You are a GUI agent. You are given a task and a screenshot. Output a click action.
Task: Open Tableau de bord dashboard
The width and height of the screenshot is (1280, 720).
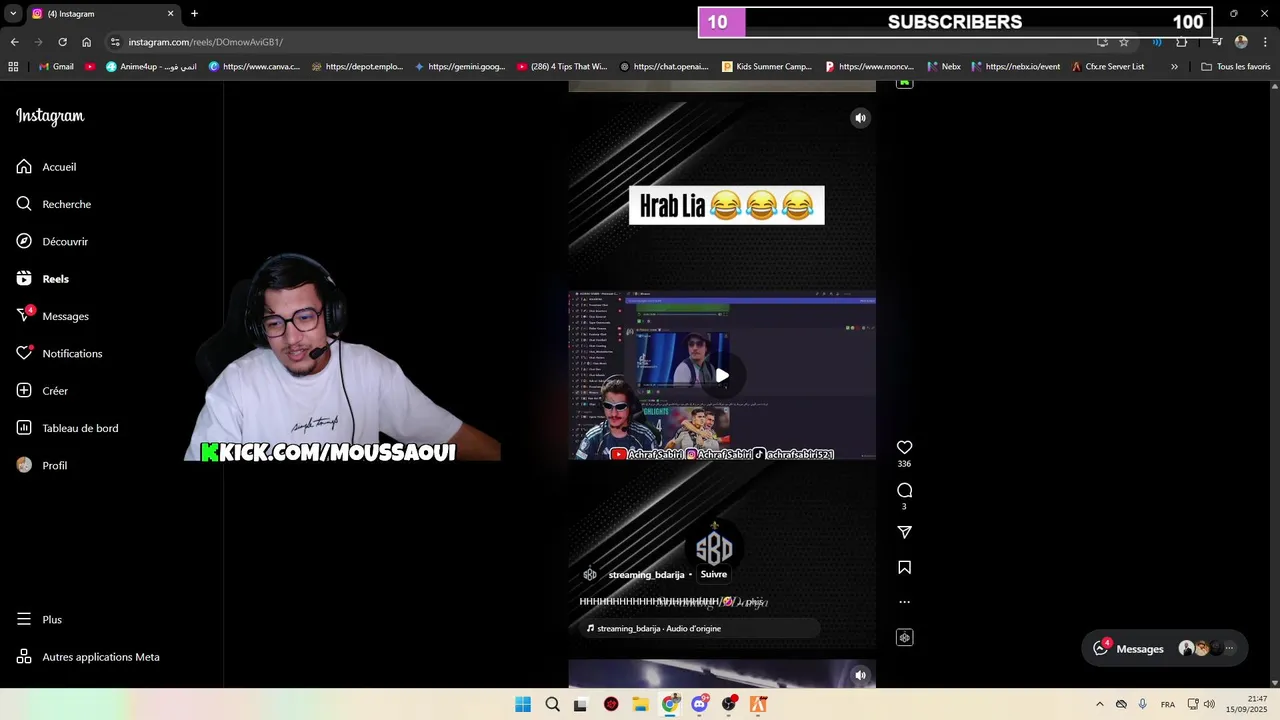(x=67, y=428)
